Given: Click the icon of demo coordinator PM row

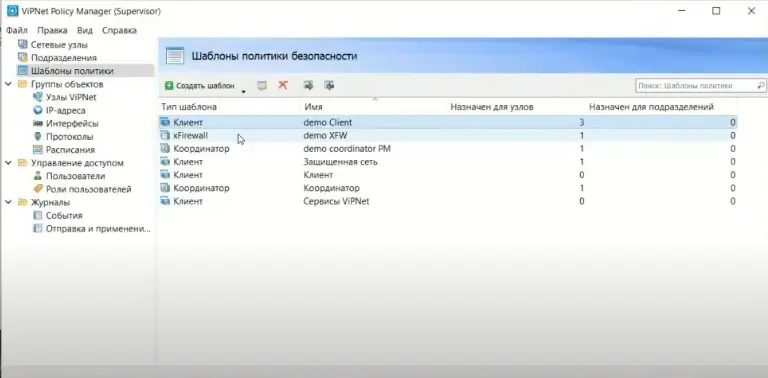Looking at the screenshot, I should point(165,148).
